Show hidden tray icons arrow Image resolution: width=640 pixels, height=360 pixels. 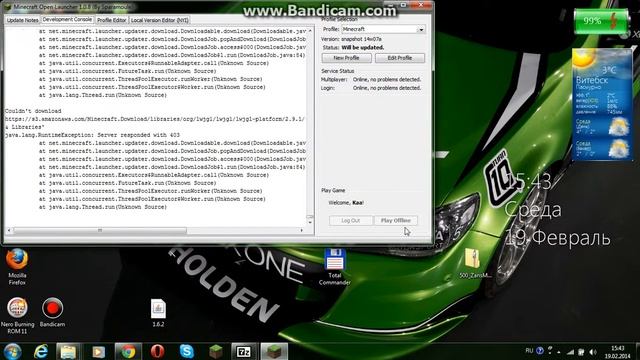point(558,352)
